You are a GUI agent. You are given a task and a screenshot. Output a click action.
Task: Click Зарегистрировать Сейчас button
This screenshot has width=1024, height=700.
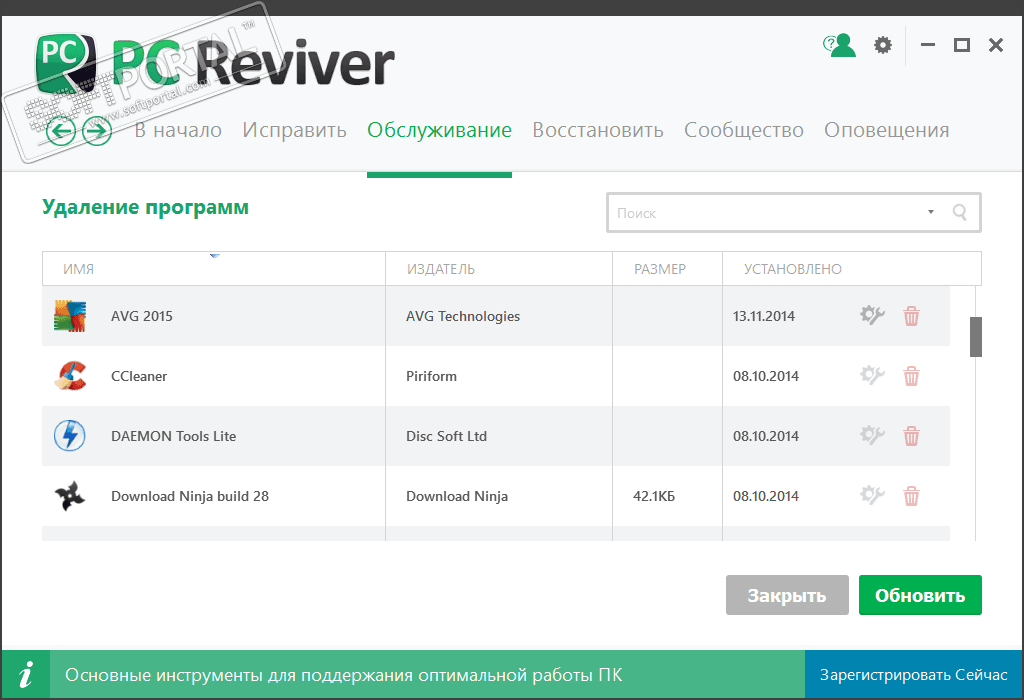(x=914, y=675)
